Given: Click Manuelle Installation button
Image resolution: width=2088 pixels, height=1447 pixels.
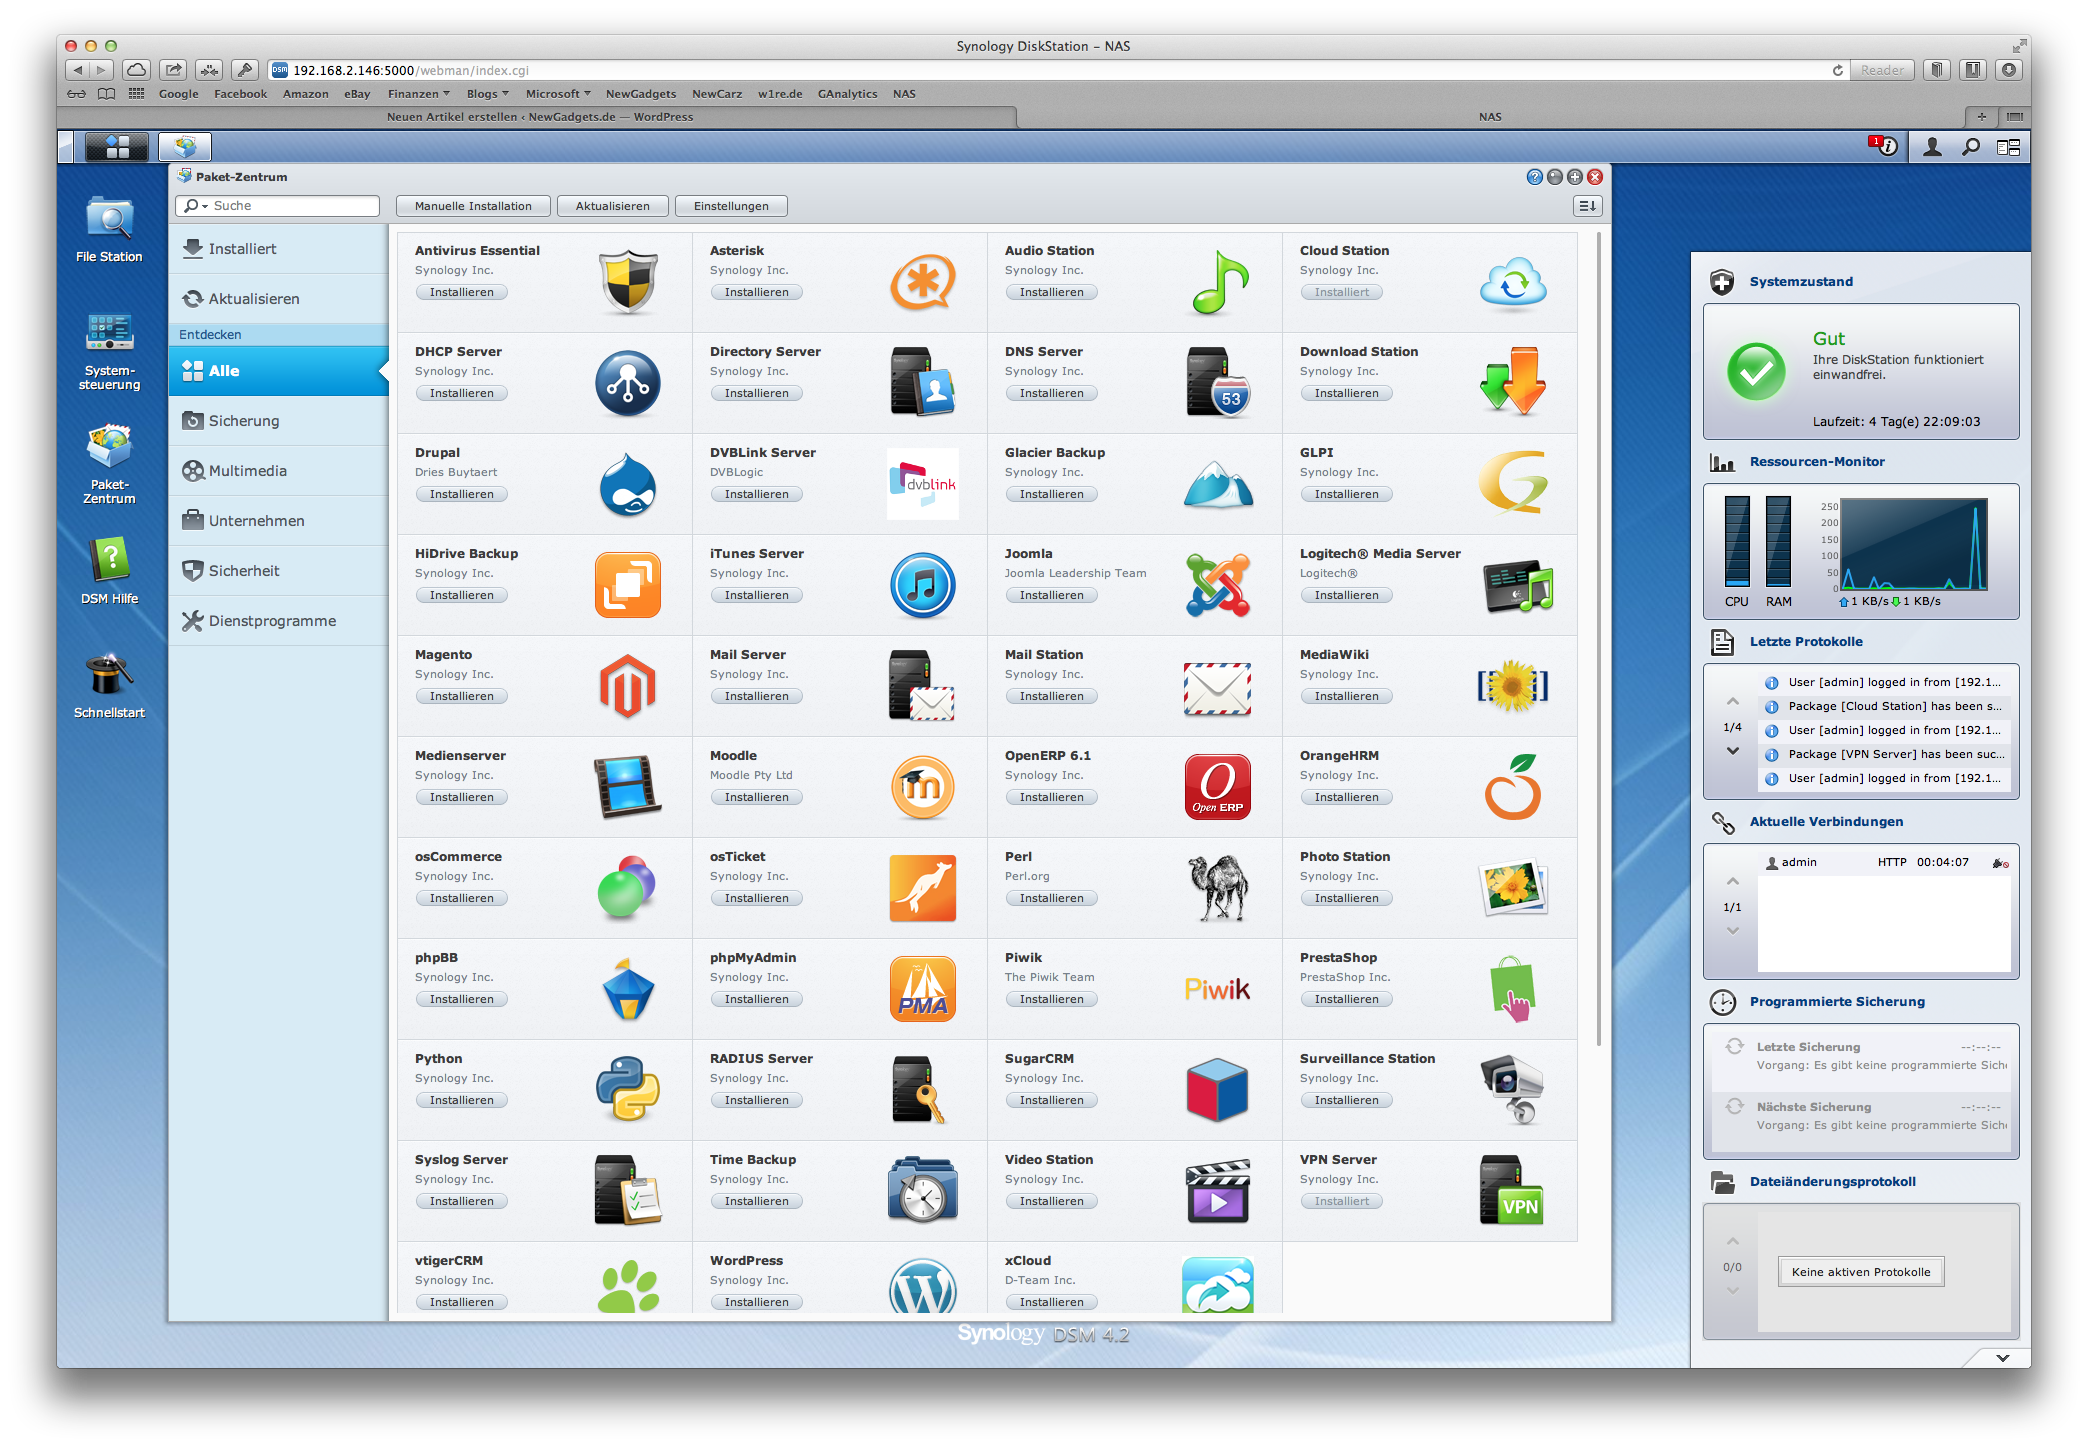Looking at the screenshot, I should (x=473, y=206).
